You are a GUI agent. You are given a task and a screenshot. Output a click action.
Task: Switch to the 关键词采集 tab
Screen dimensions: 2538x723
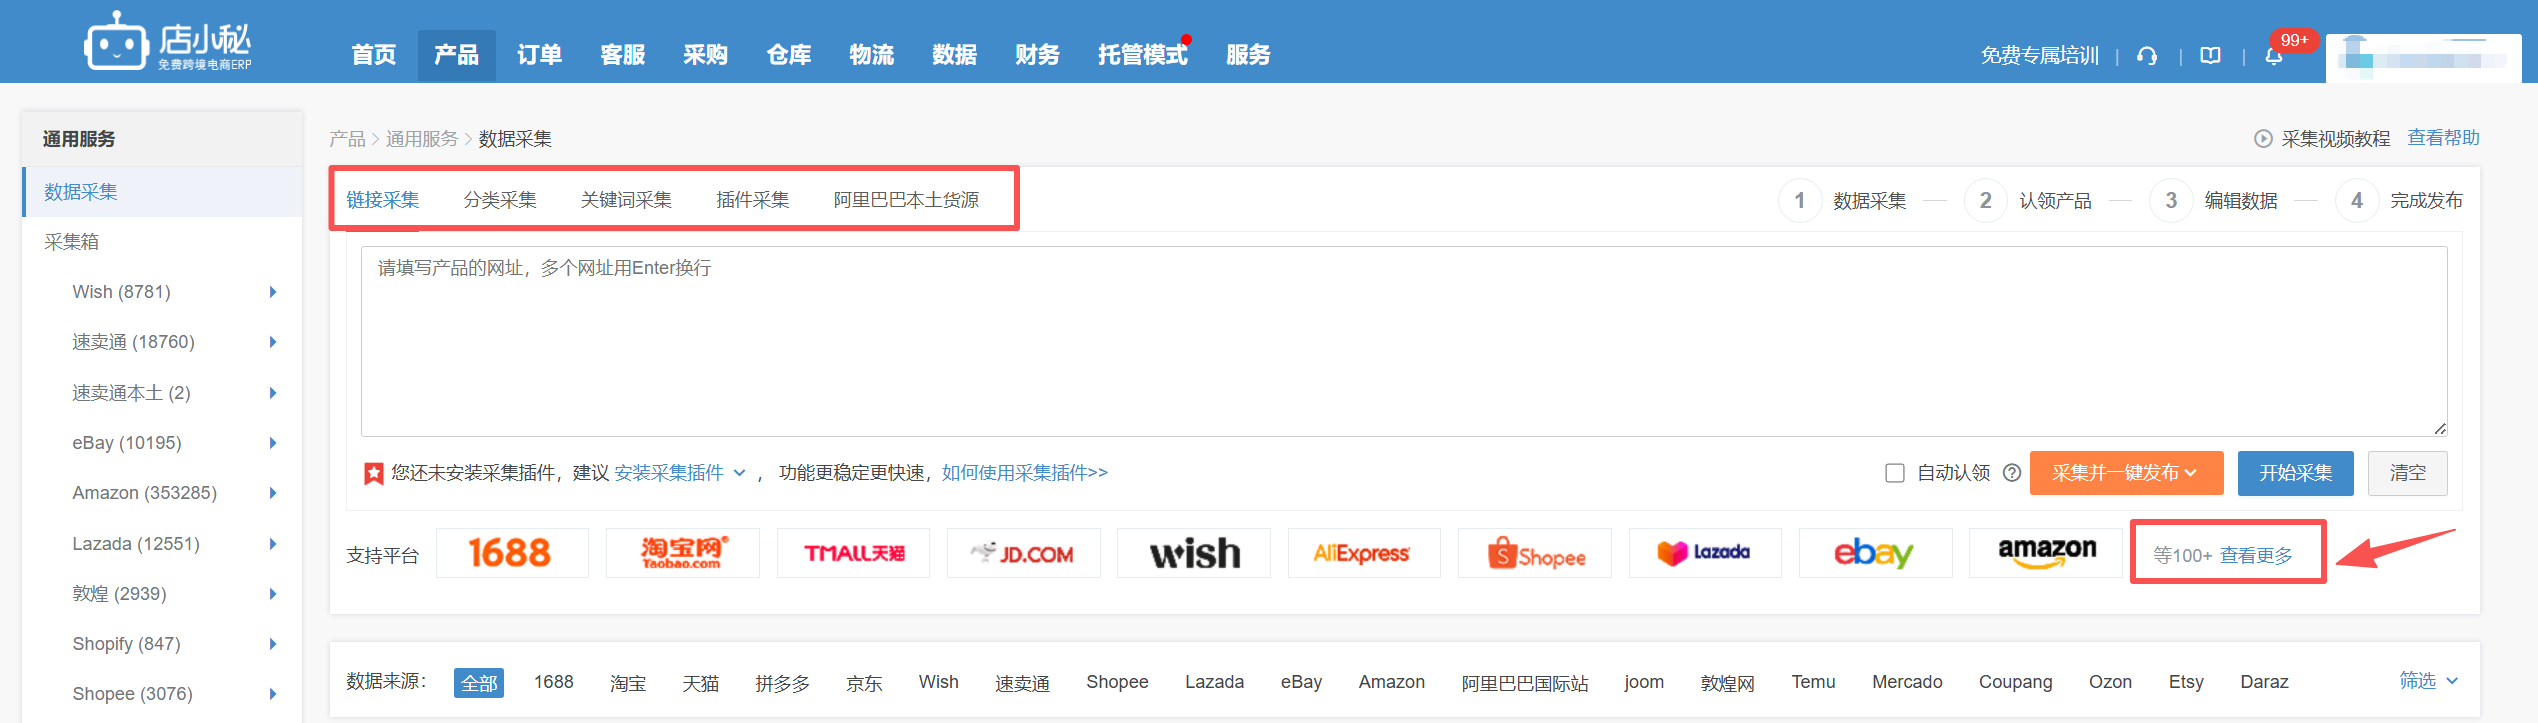[x=626, y=200]
